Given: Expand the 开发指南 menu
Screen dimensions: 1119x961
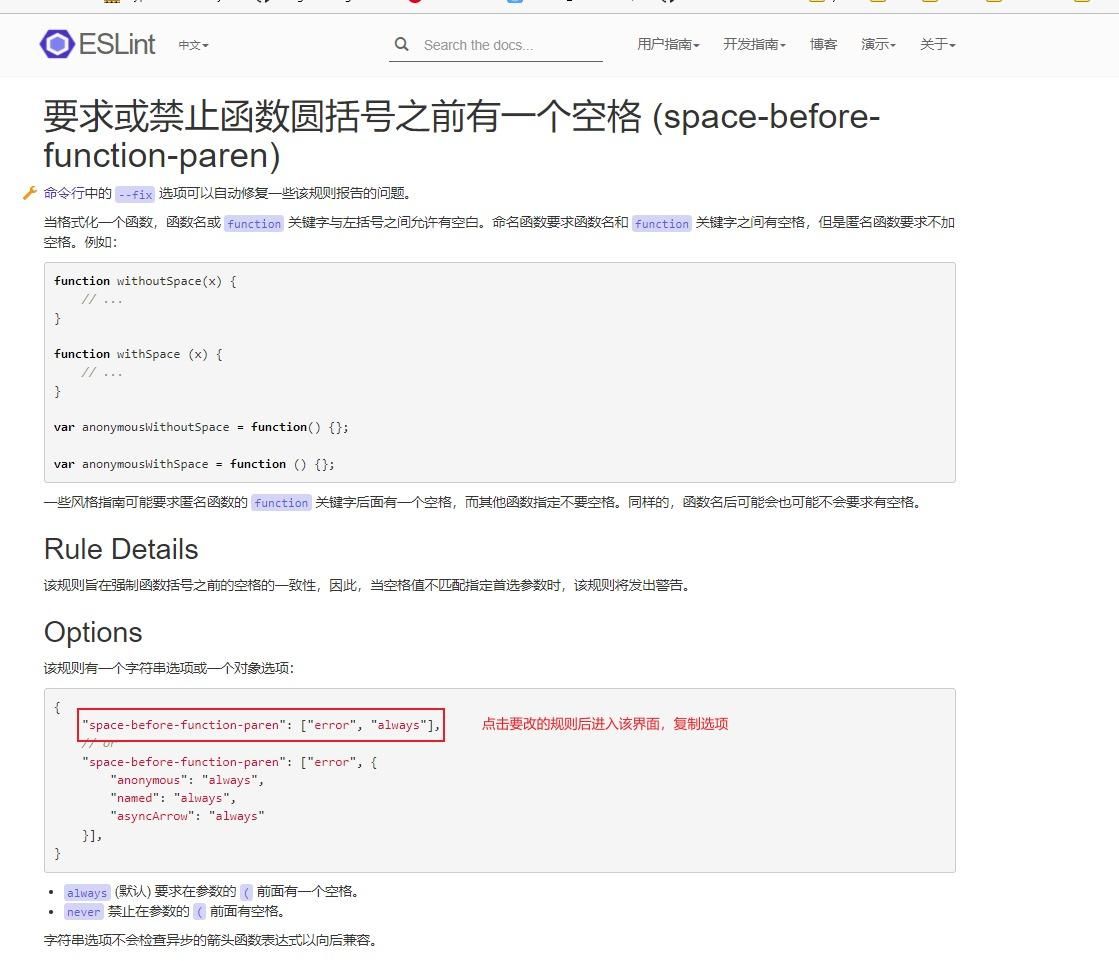Looking at the screenshot, I should click(x=754, y=45).
